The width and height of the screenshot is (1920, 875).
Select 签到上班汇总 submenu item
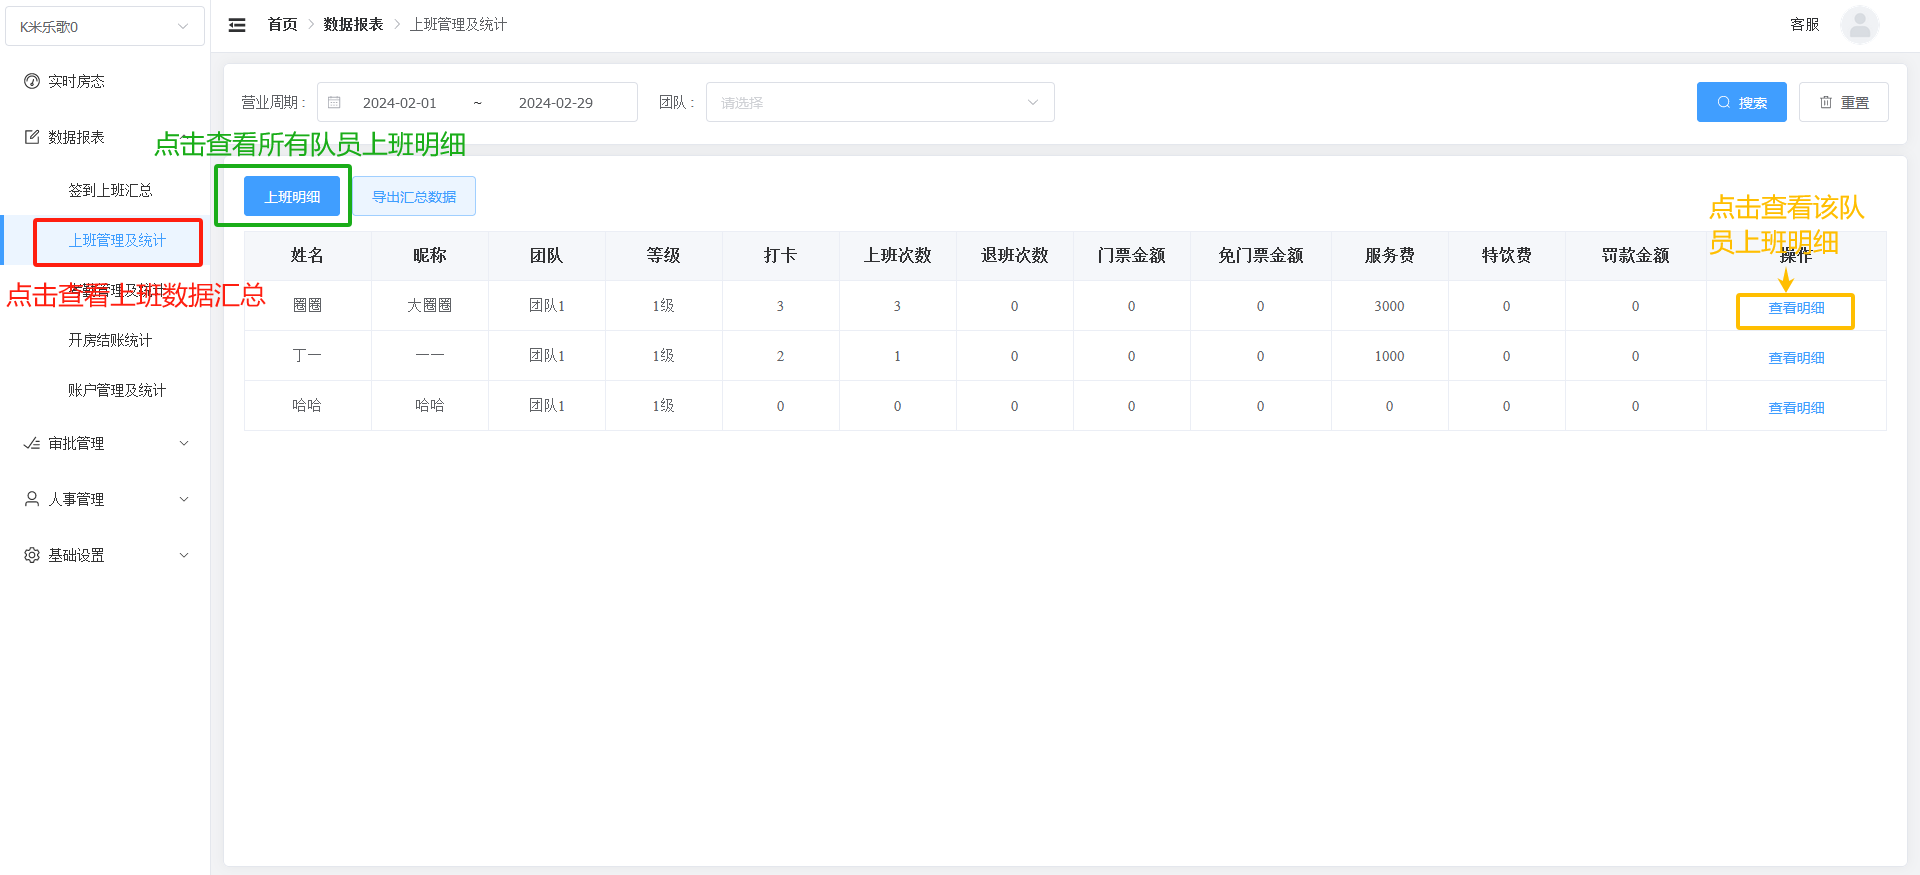[110, 190]
